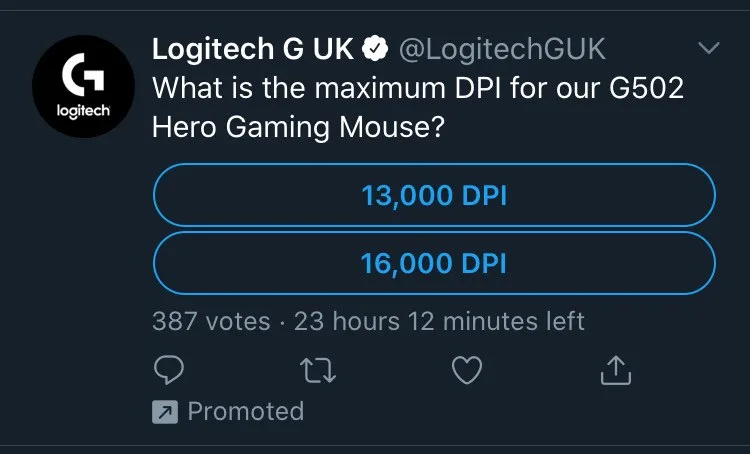
Task: Click the logitech wordmark inside the avatar
Action: [x=84, y=108]
